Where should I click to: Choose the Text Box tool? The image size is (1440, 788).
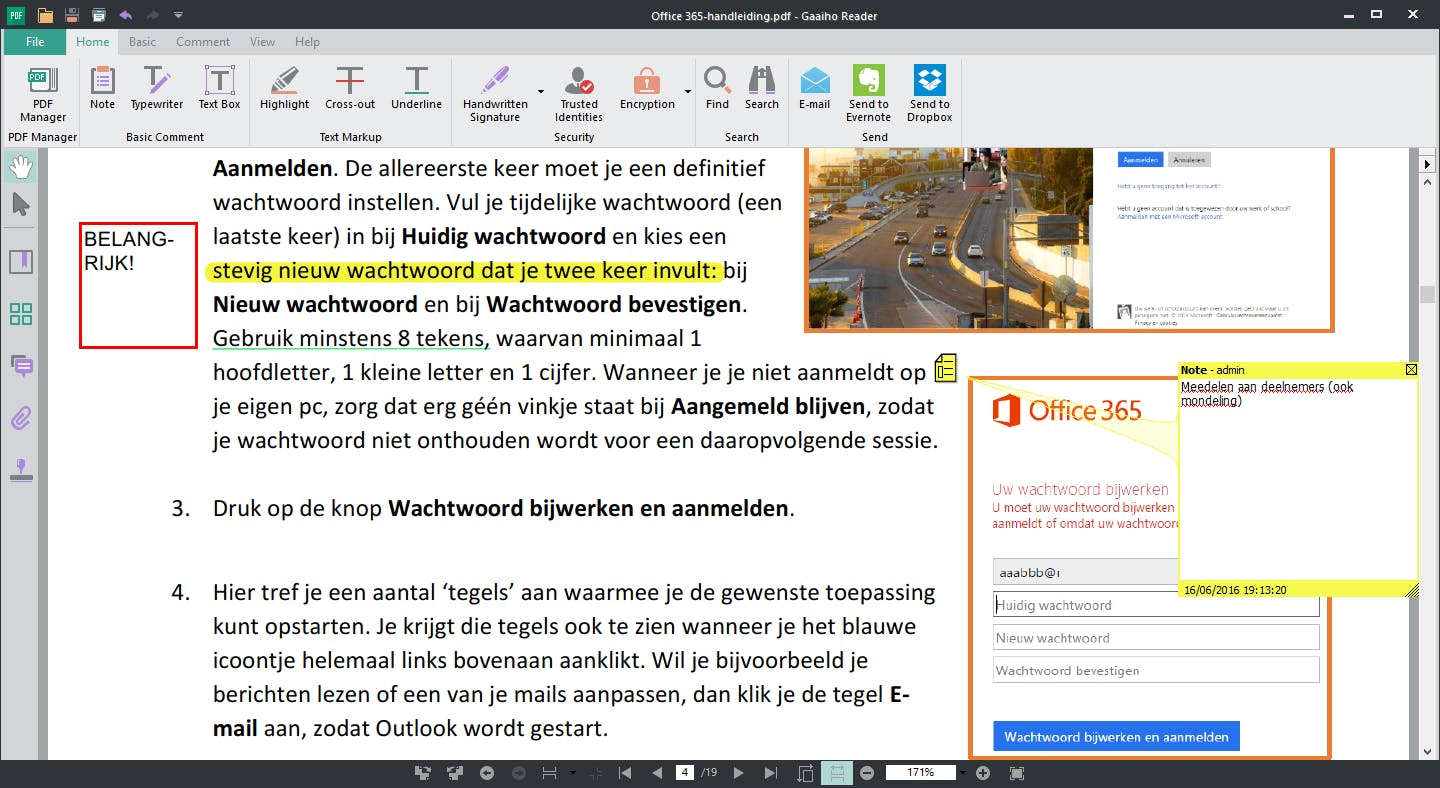point(219,89)
